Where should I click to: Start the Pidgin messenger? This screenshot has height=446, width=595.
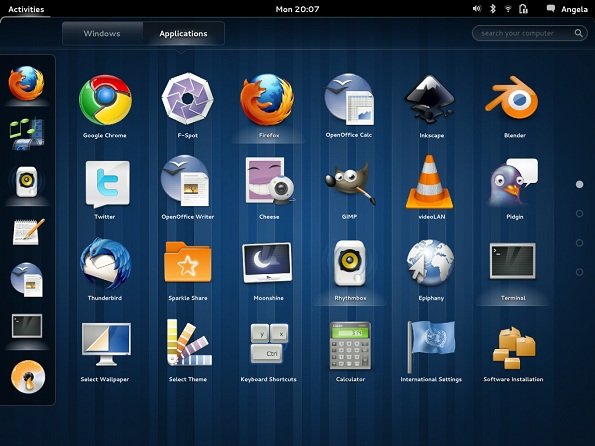pyautogui.click(x=513, y=182)
